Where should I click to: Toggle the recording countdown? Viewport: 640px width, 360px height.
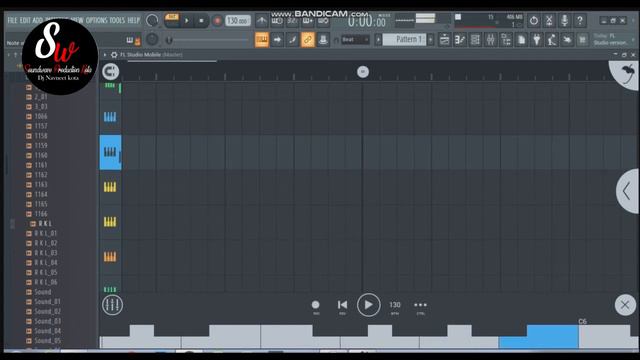coord(292,20)
